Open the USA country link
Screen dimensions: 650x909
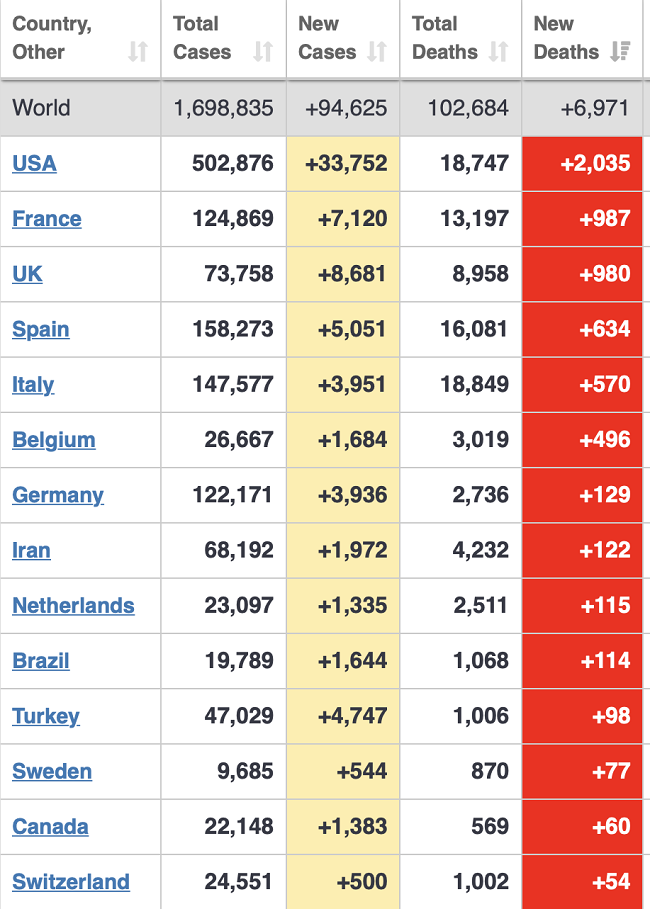coord(34,163)
